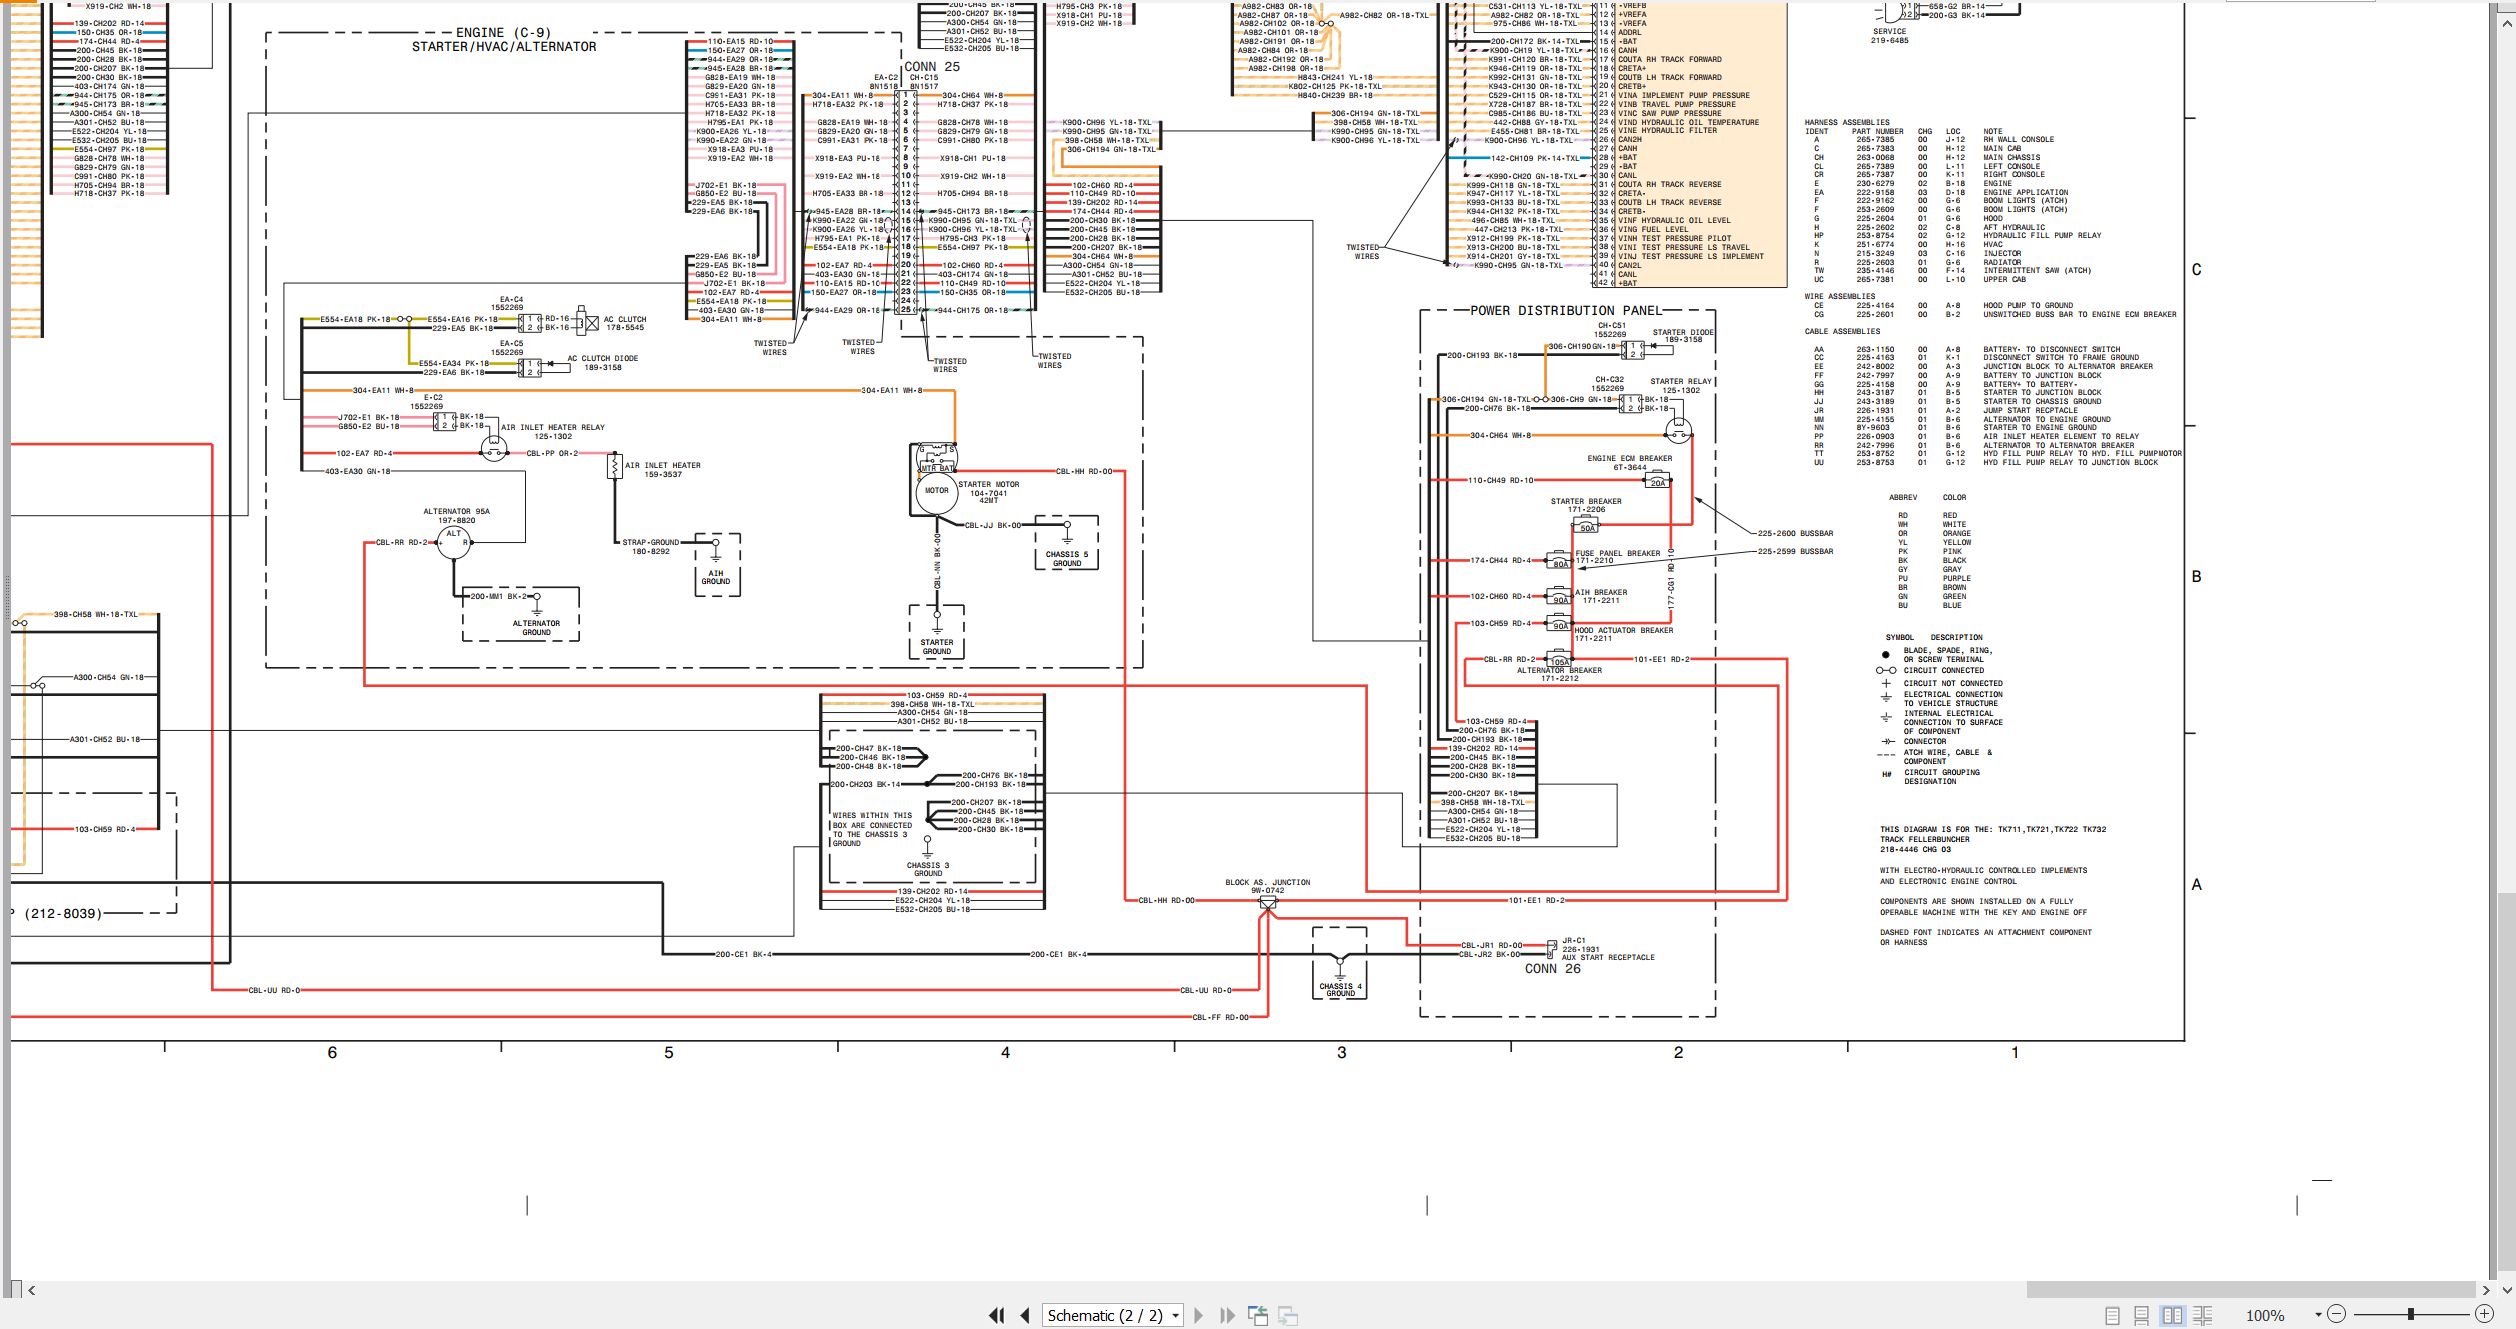Click the ABBREV column heading in legend
The image size is (2516, 1329).
pos(1903,497)
